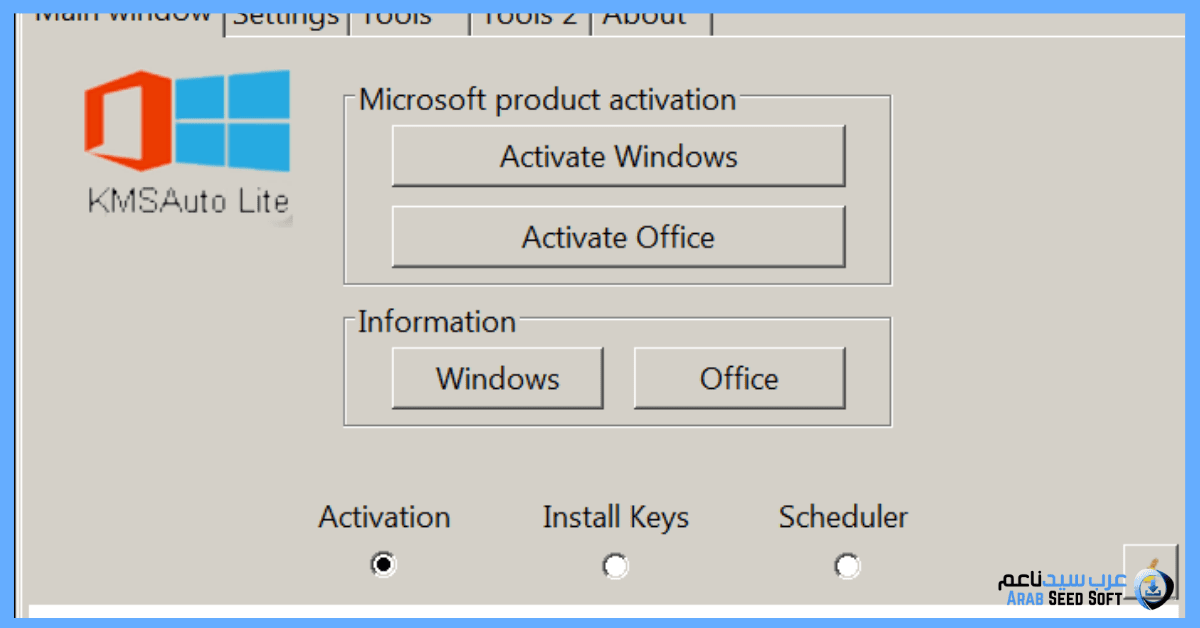1200x628 pixels.
Task: Select the Install Keys radio button
Action: click(615, 565)
